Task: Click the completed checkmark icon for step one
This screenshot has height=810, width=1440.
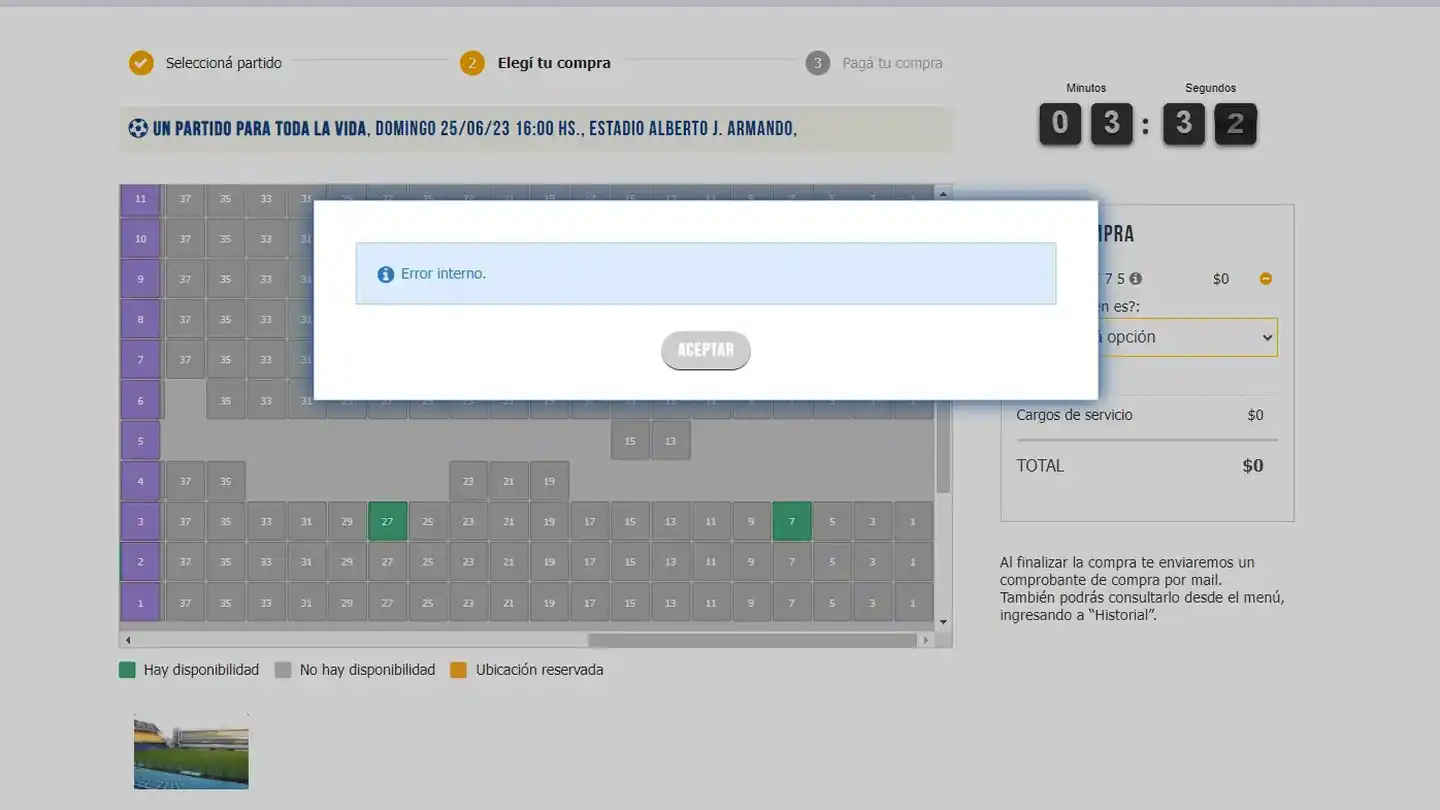Action: click(141, 63)
